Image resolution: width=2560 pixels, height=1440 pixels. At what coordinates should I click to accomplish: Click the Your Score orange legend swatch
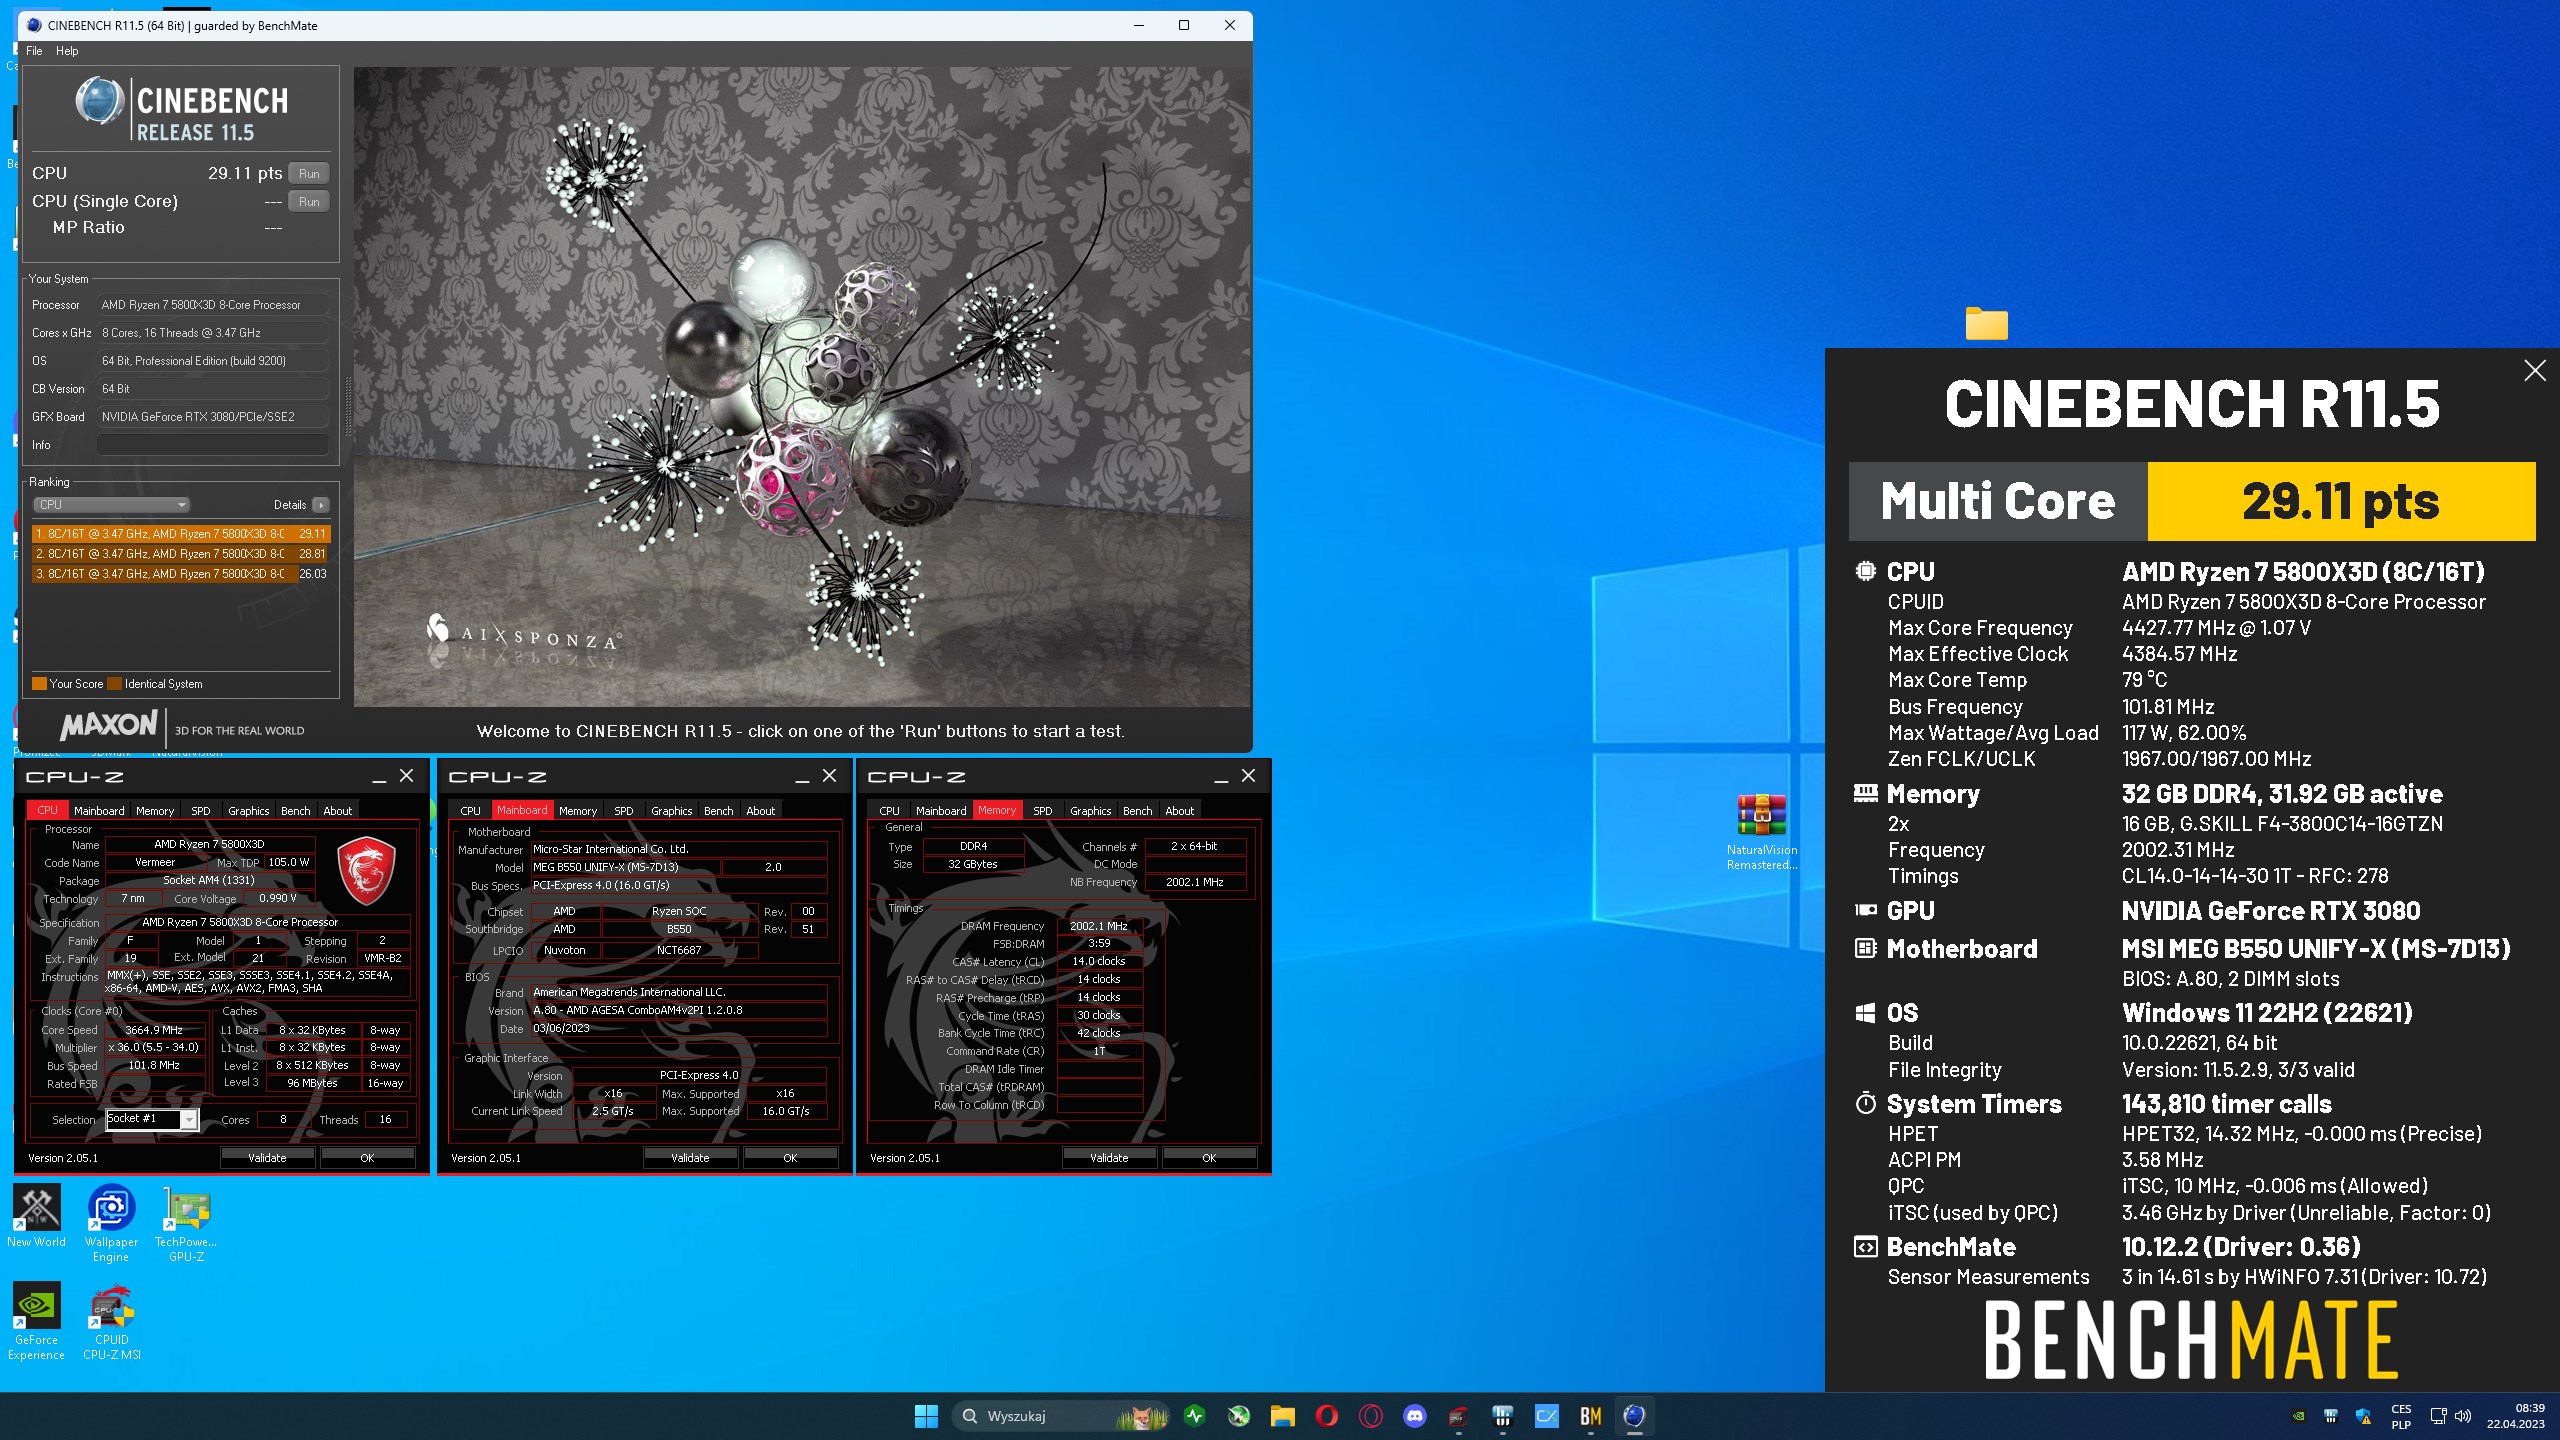click(39, 684)
